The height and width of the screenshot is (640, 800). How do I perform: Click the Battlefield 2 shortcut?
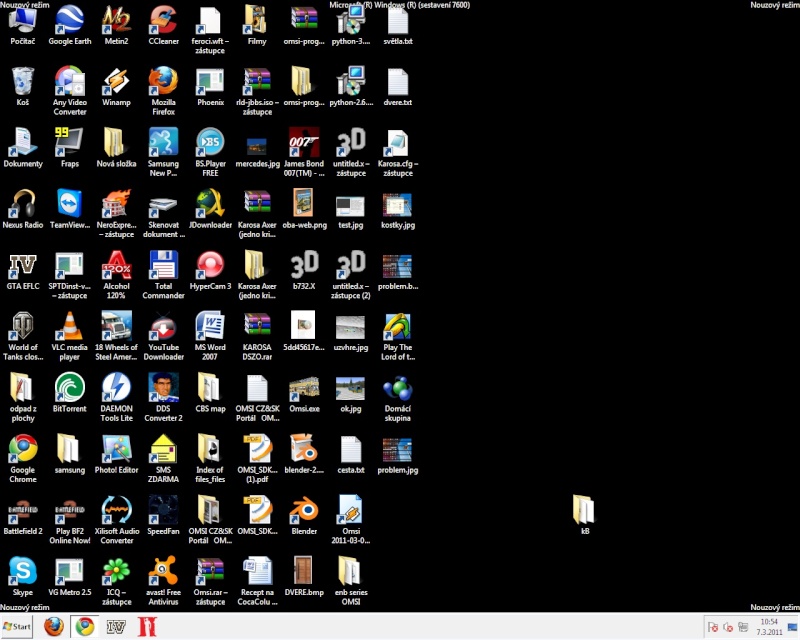pos(22,515)
